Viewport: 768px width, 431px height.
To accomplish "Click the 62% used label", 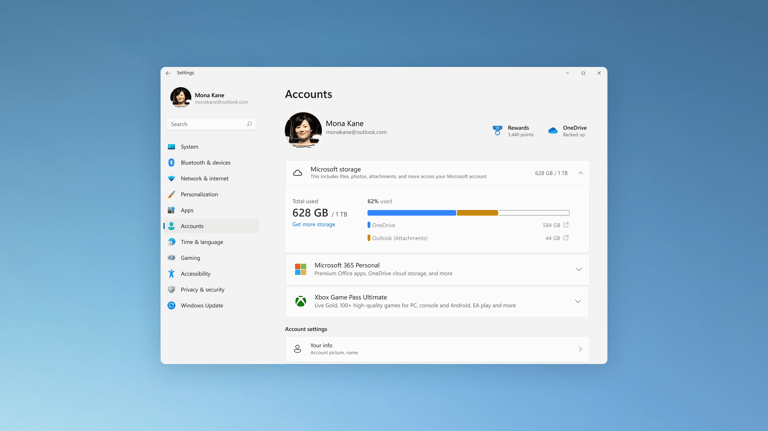I will [x=380, y=201].
